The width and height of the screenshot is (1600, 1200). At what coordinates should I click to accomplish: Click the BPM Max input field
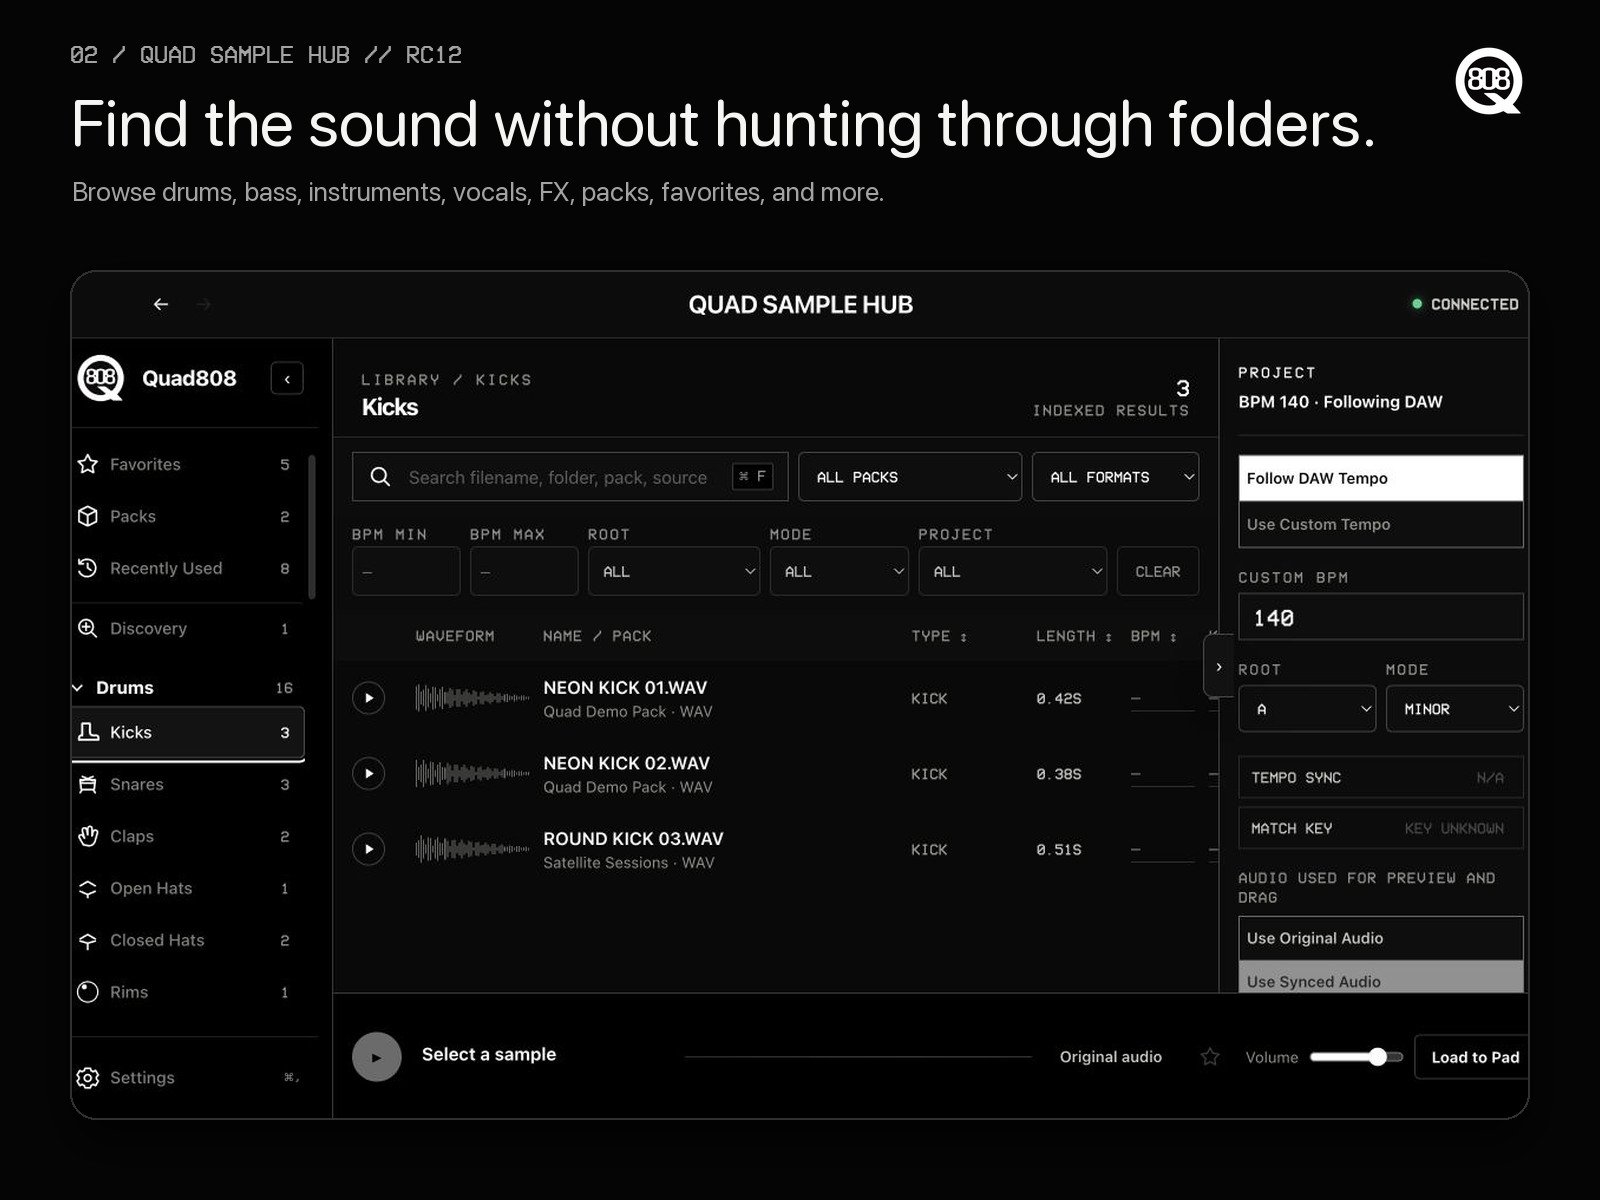(524, 571)
